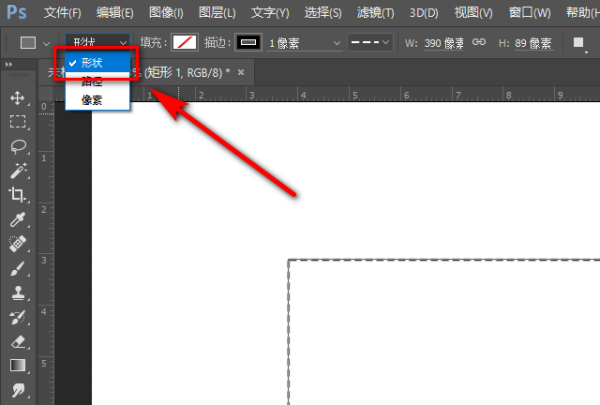Click the height field 89 像素

click(533, 43)
